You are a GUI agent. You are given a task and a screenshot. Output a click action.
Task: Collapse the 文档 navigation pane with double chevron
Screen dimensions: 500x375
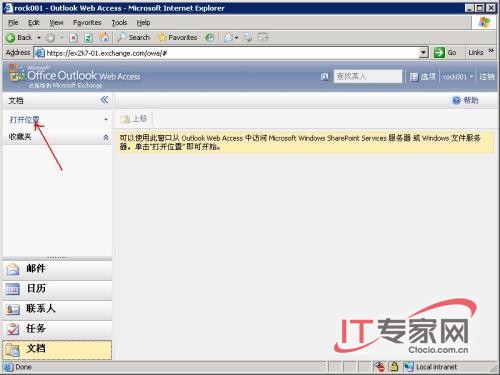coord(104,100)
